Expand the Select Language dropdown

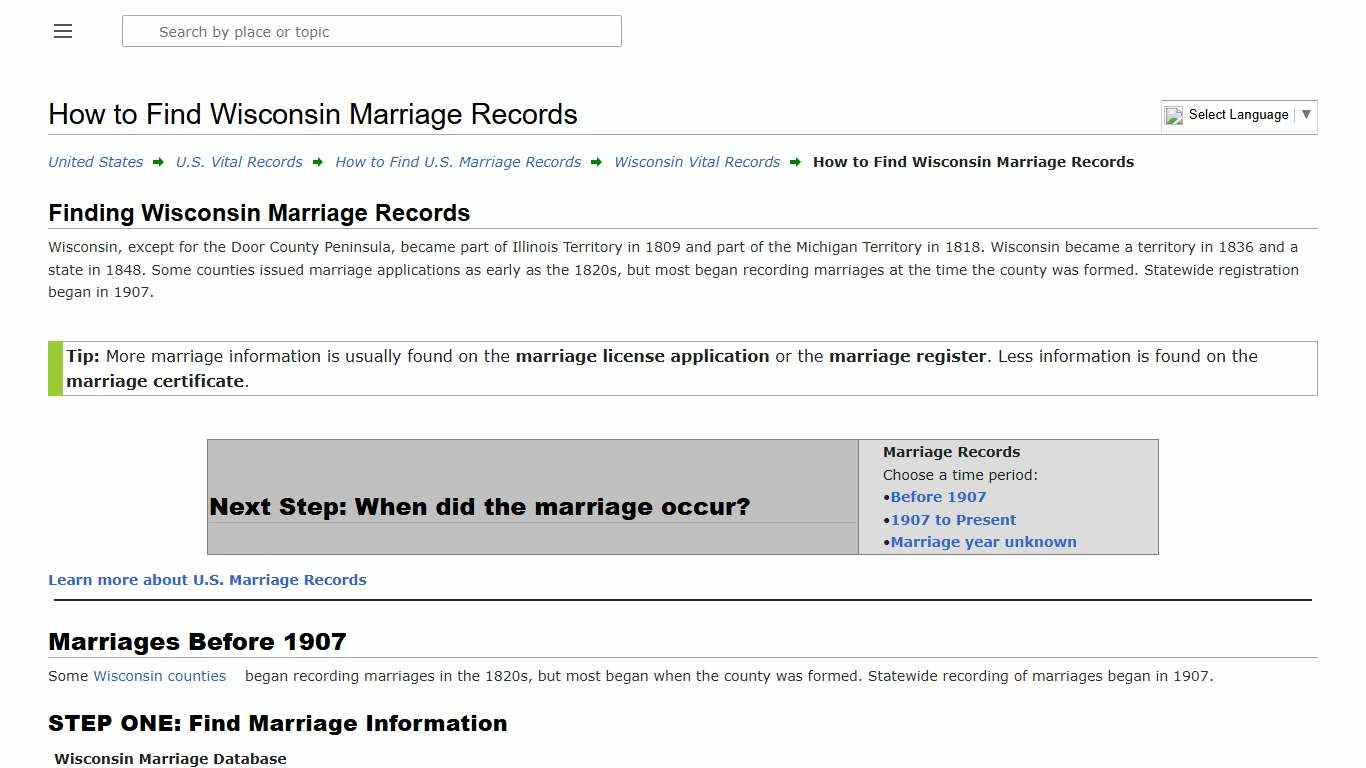coord(1237,115)
